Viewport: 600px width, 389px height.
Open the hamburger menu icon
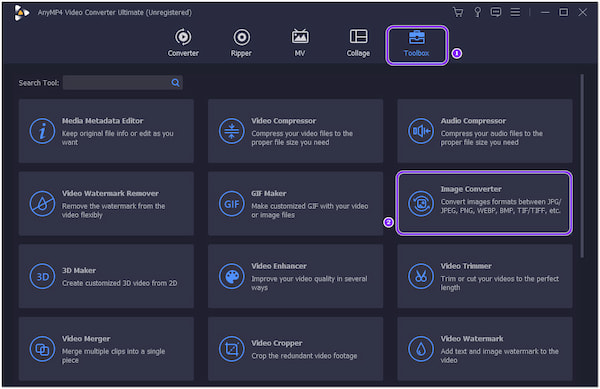[515, 12]
